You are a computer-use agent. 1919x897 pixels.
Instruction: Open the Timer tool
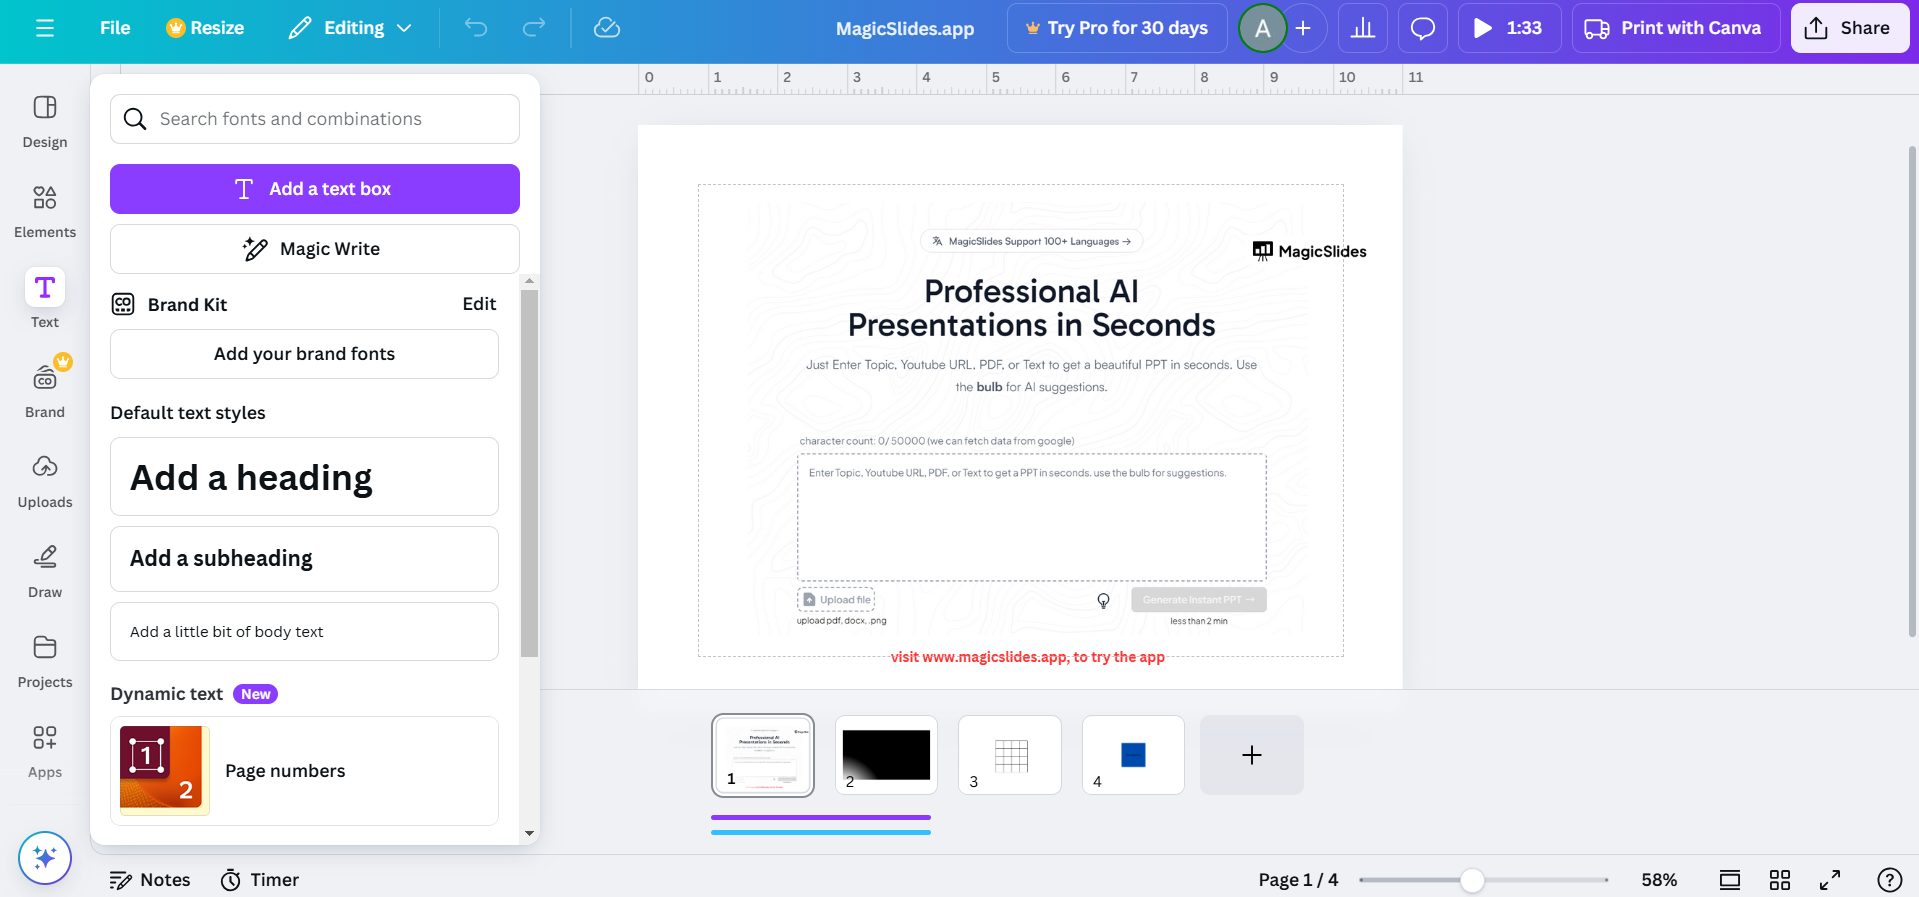coord(260,880)
